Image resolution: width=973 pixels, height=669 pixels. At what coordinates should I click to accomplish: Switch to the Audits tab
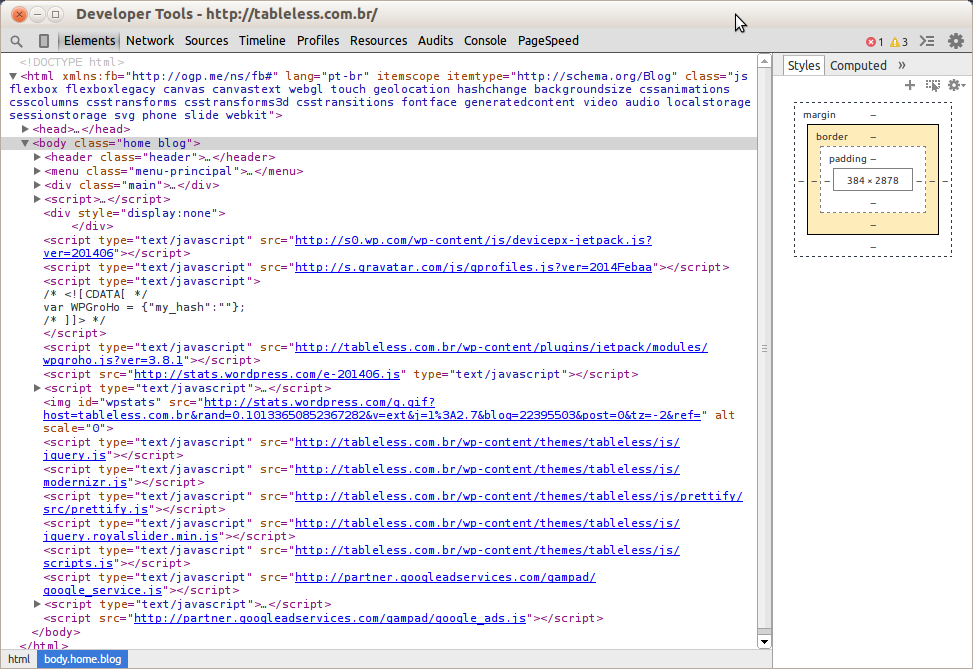pyautogui.click(x=436, y=41)
